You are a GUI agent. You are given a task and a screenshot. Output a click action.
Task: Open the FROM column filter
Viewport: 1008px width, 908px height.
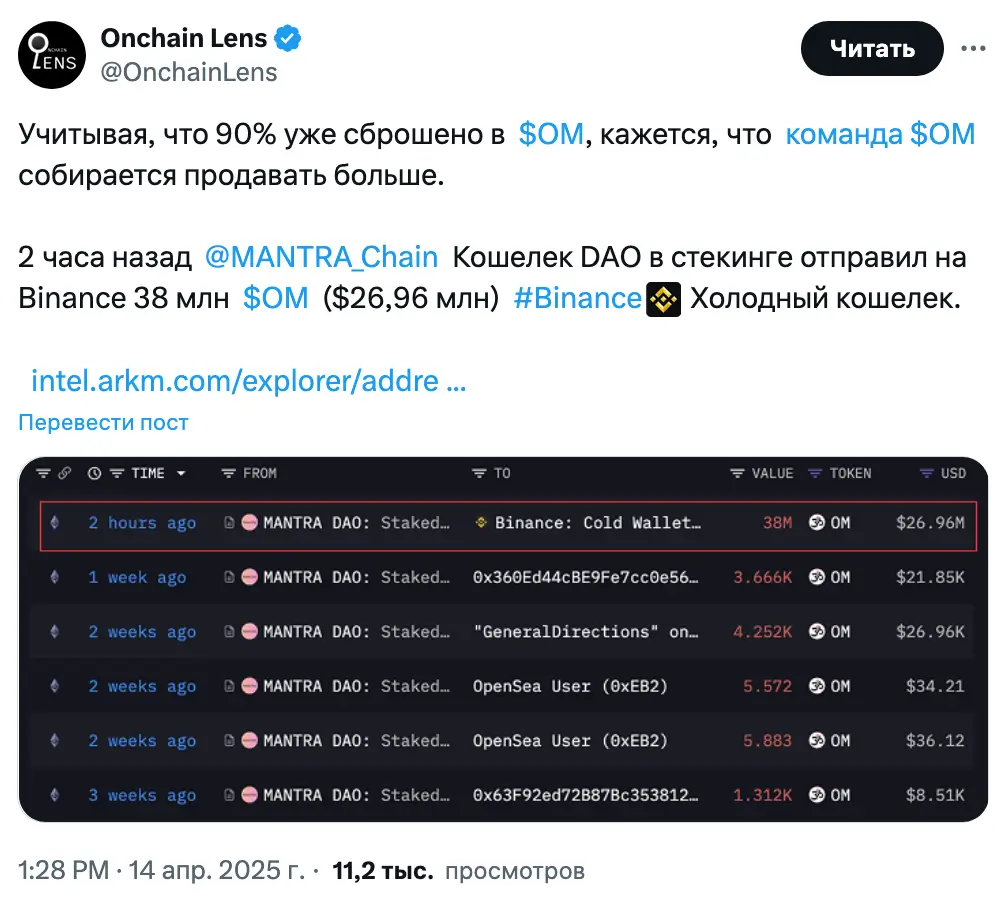(x=229, y=473)
